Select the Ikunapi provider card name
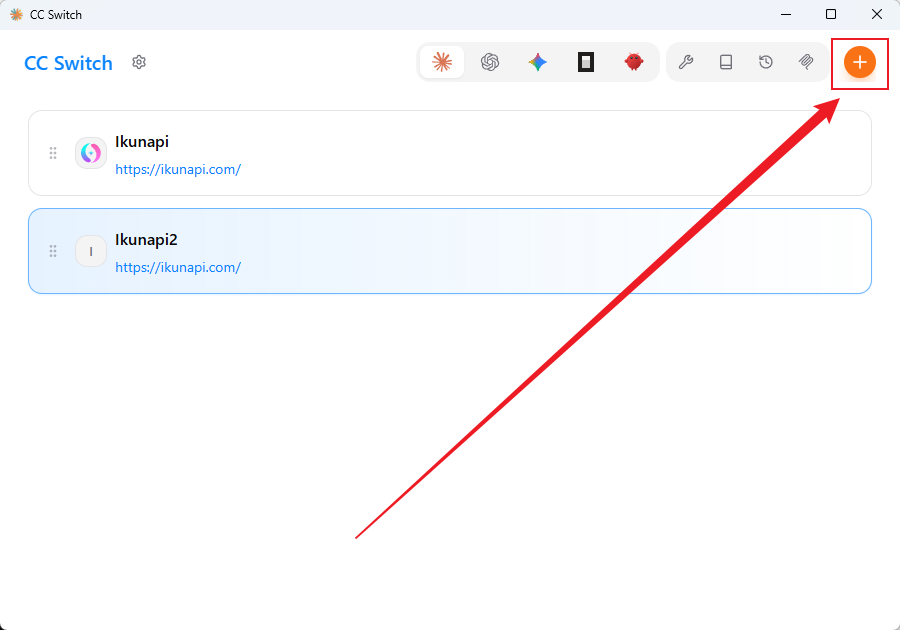Image resolution: width=900 pixels, height=630 pixels. 142,142
